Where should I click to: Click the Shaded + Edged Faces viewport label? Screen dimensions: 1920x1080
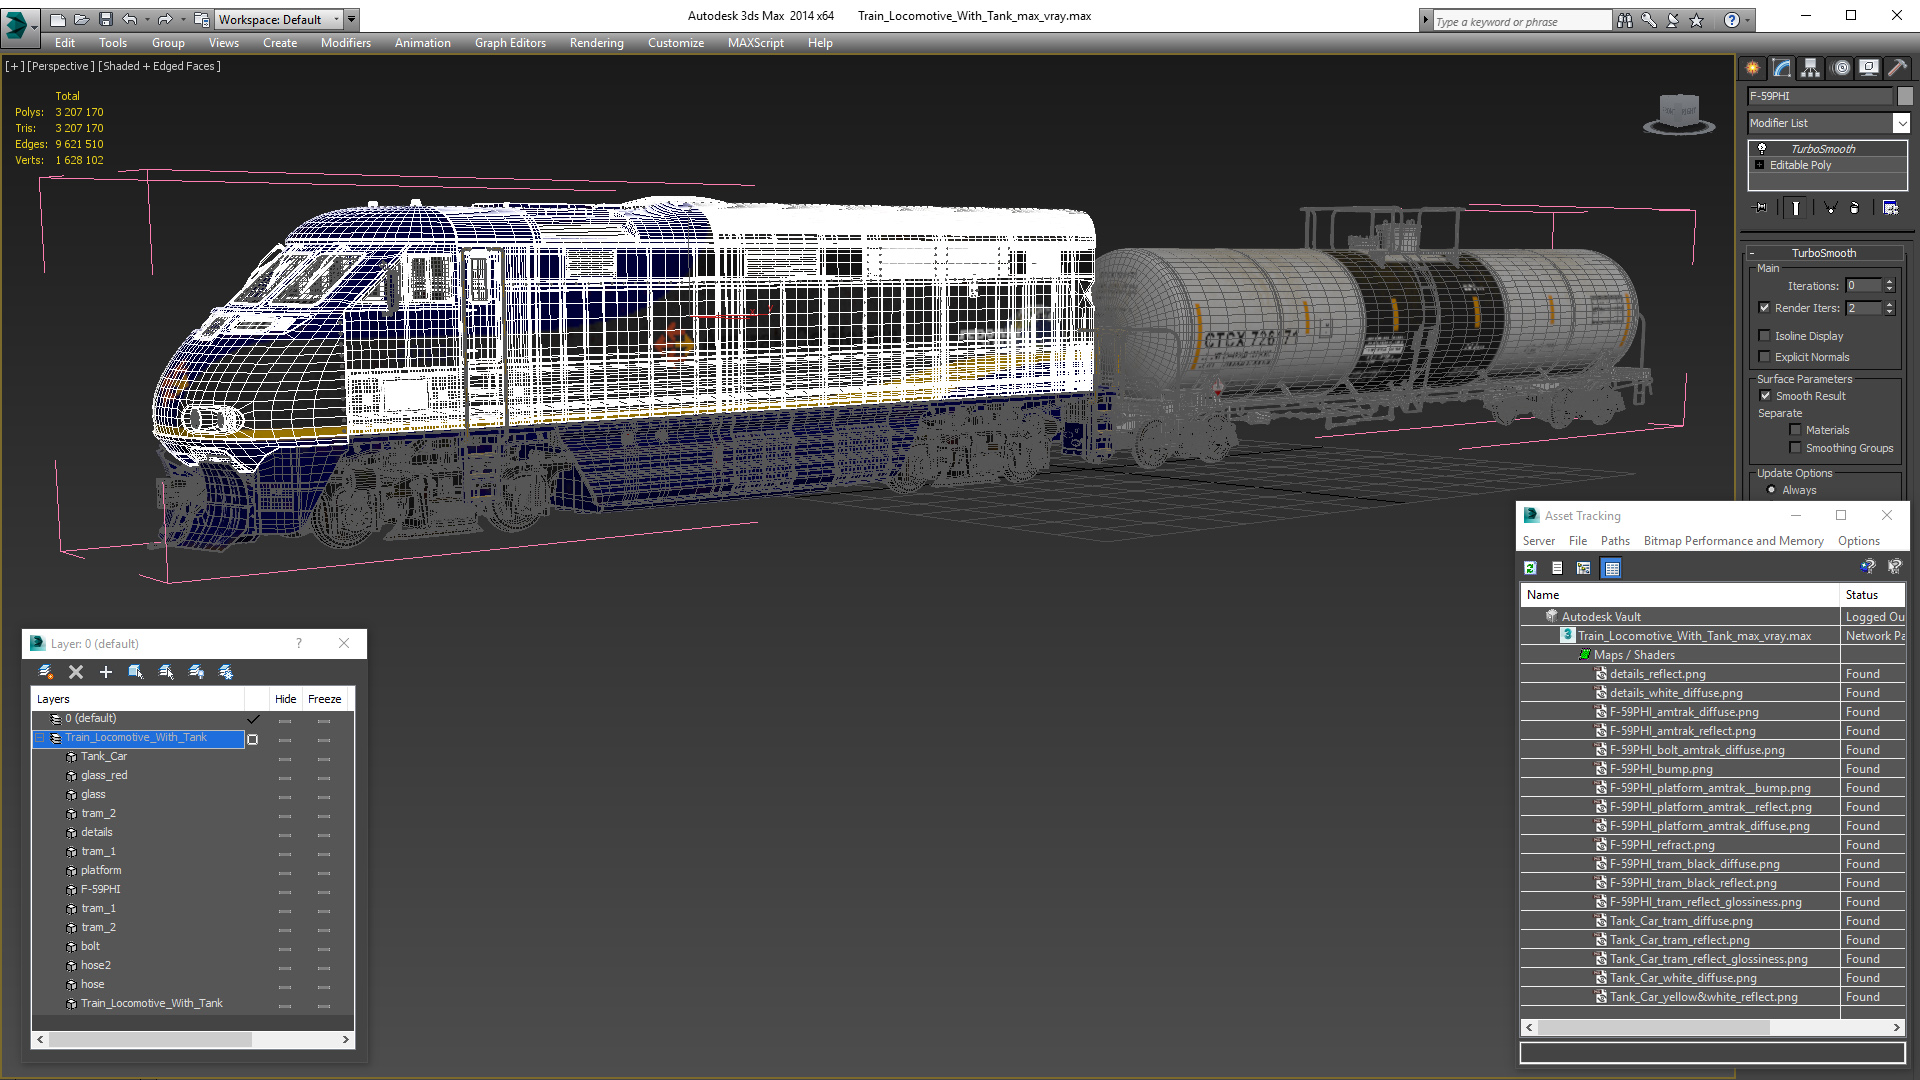pyautogui.click(x=159, y=66)
